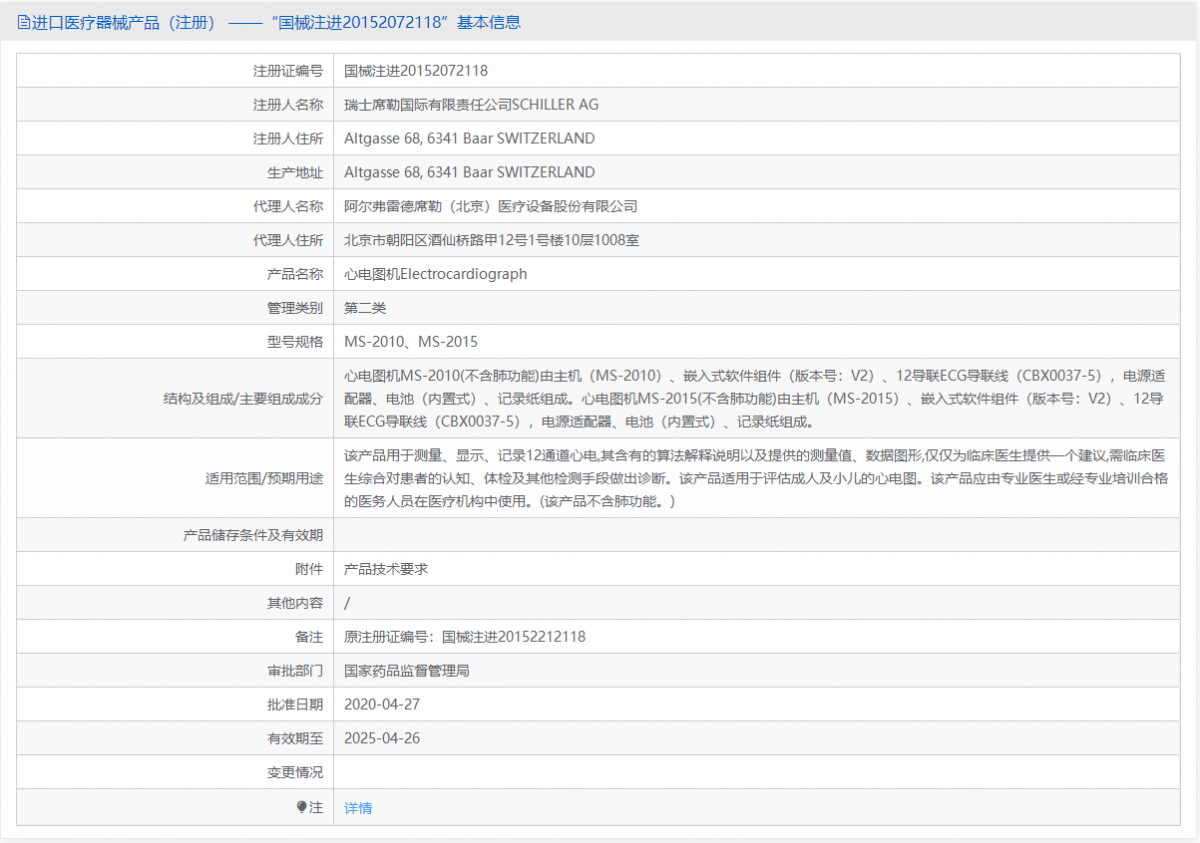Click the 产品储存条件及有效期 label
The image size is (1200, 843).
[x=253, y=535]
